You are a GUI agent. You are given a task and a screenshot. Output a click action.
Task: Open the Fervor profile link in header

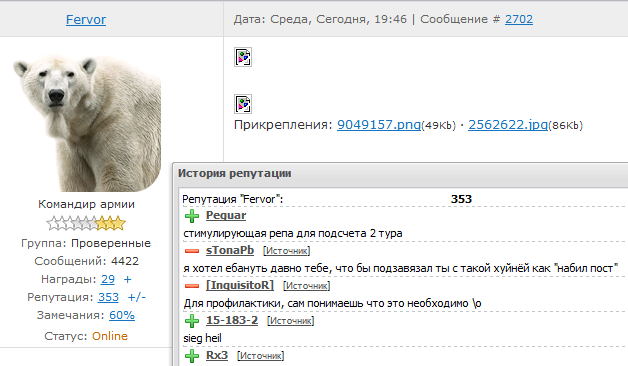(x=86, y=19)
